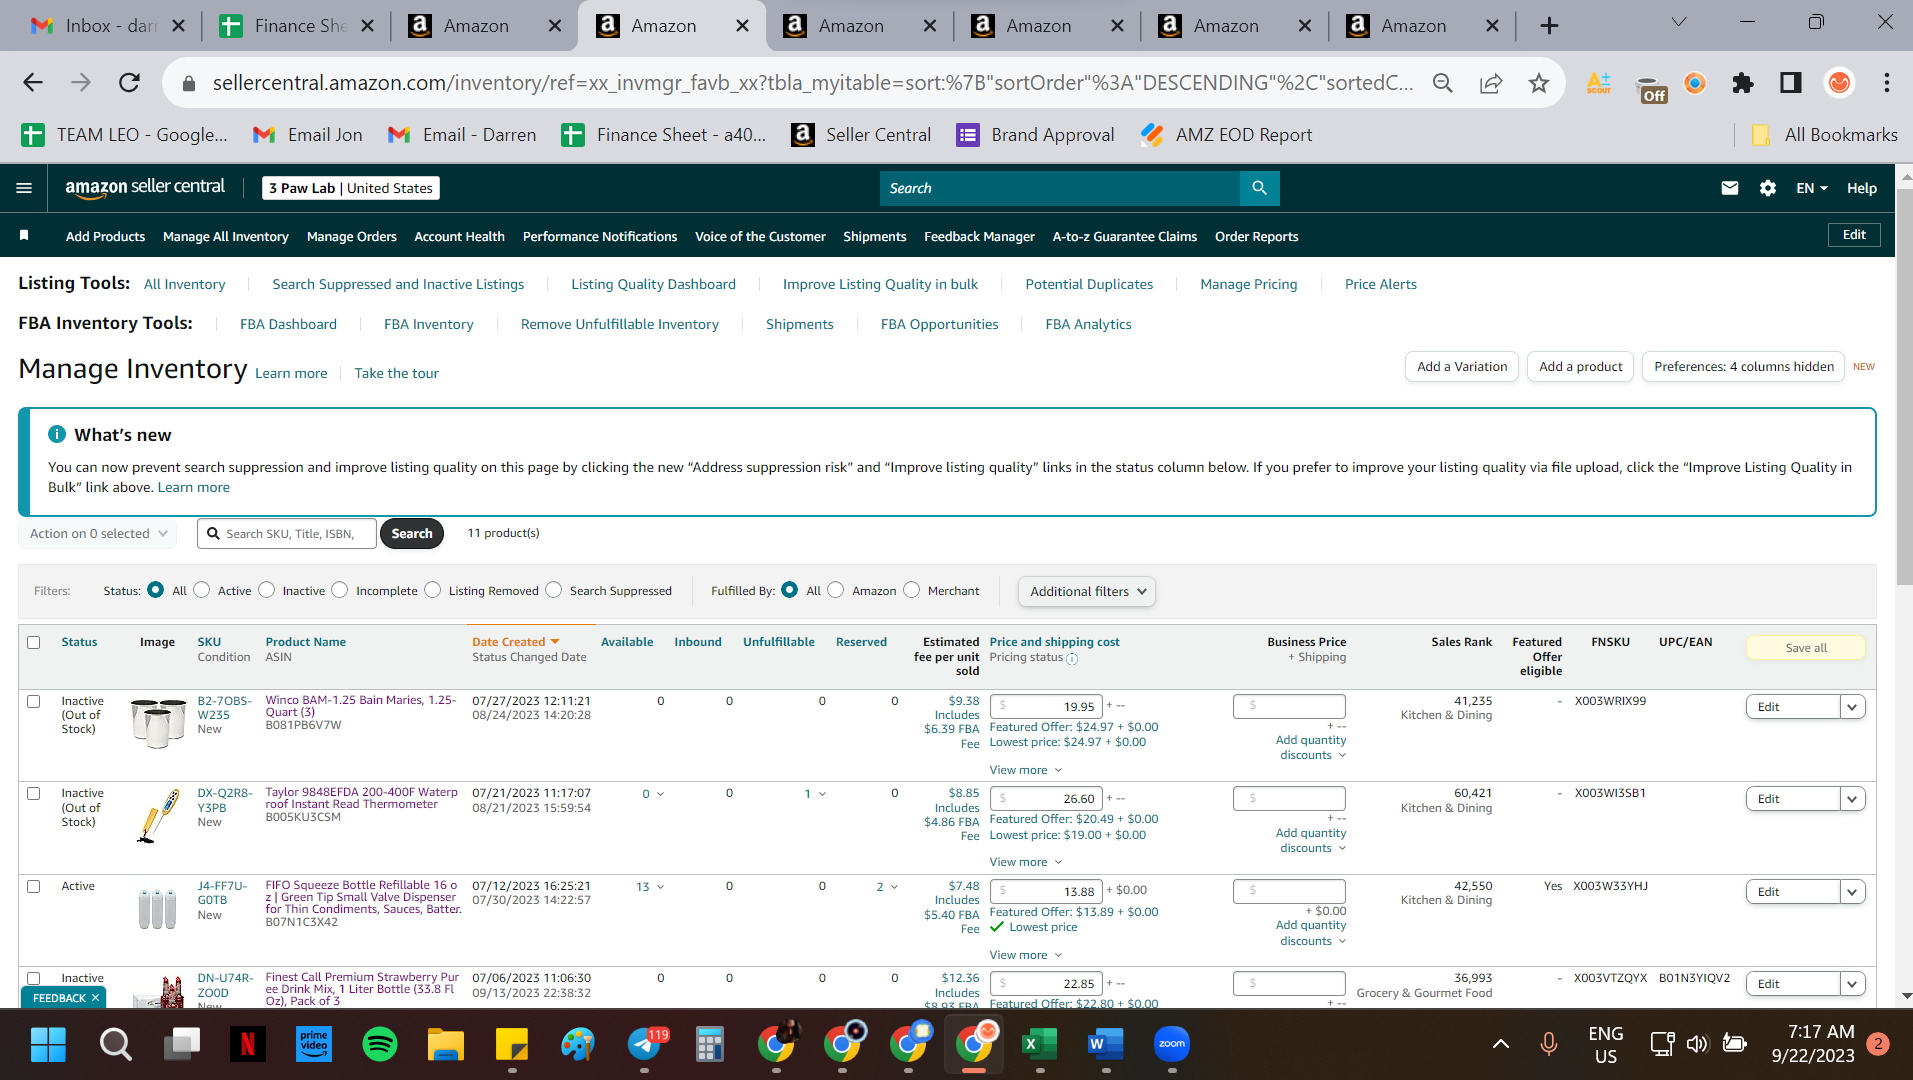Open Zoom from the taskbar
Screen dimensions: 1913x1080
coord(1171,1044)
